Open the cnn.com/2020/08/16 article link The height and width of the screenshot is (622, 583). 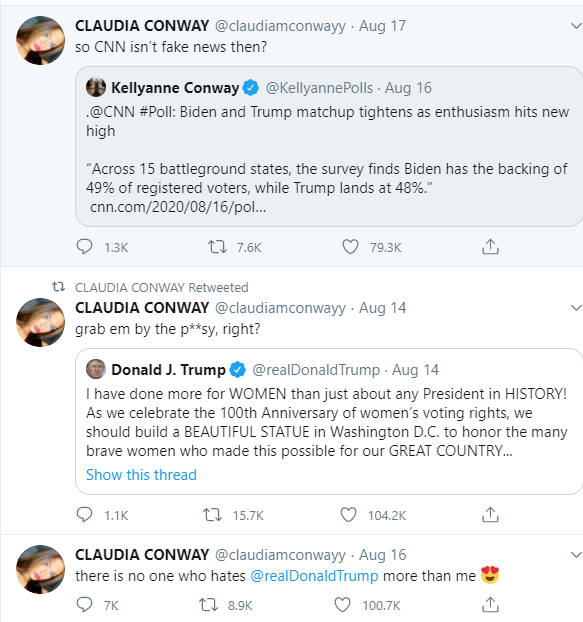(x=178, y=207)
